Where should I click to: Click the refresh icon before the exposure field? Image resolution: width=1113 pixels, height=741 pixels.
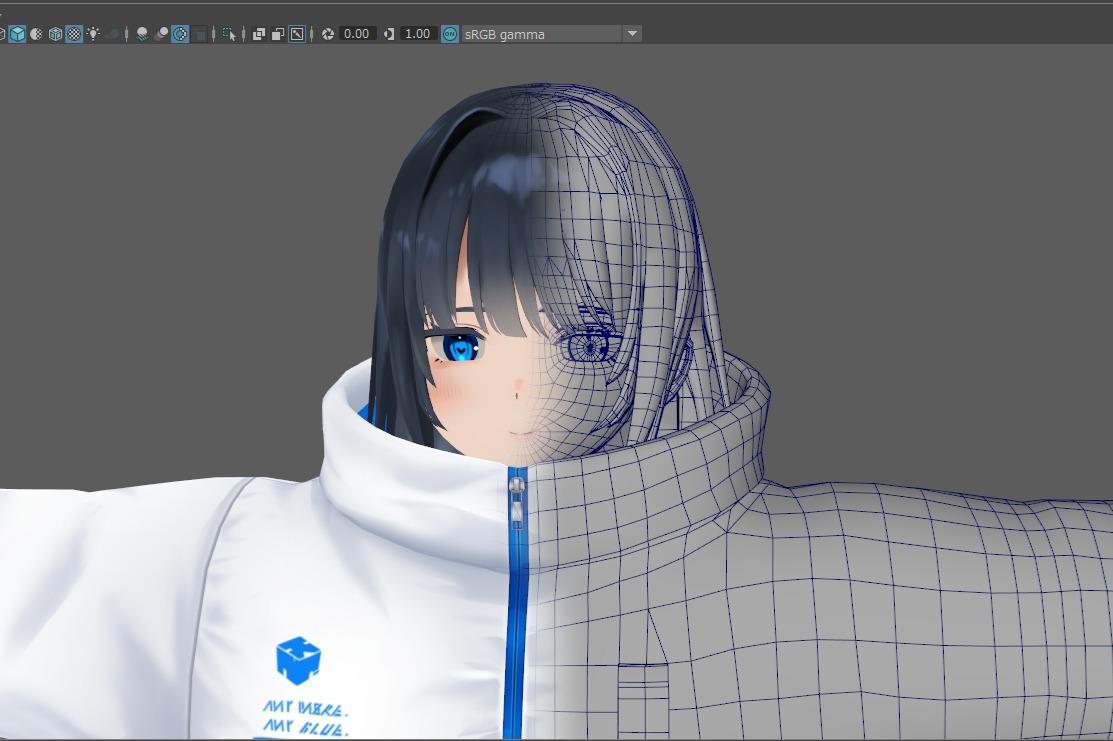(327, 33)
